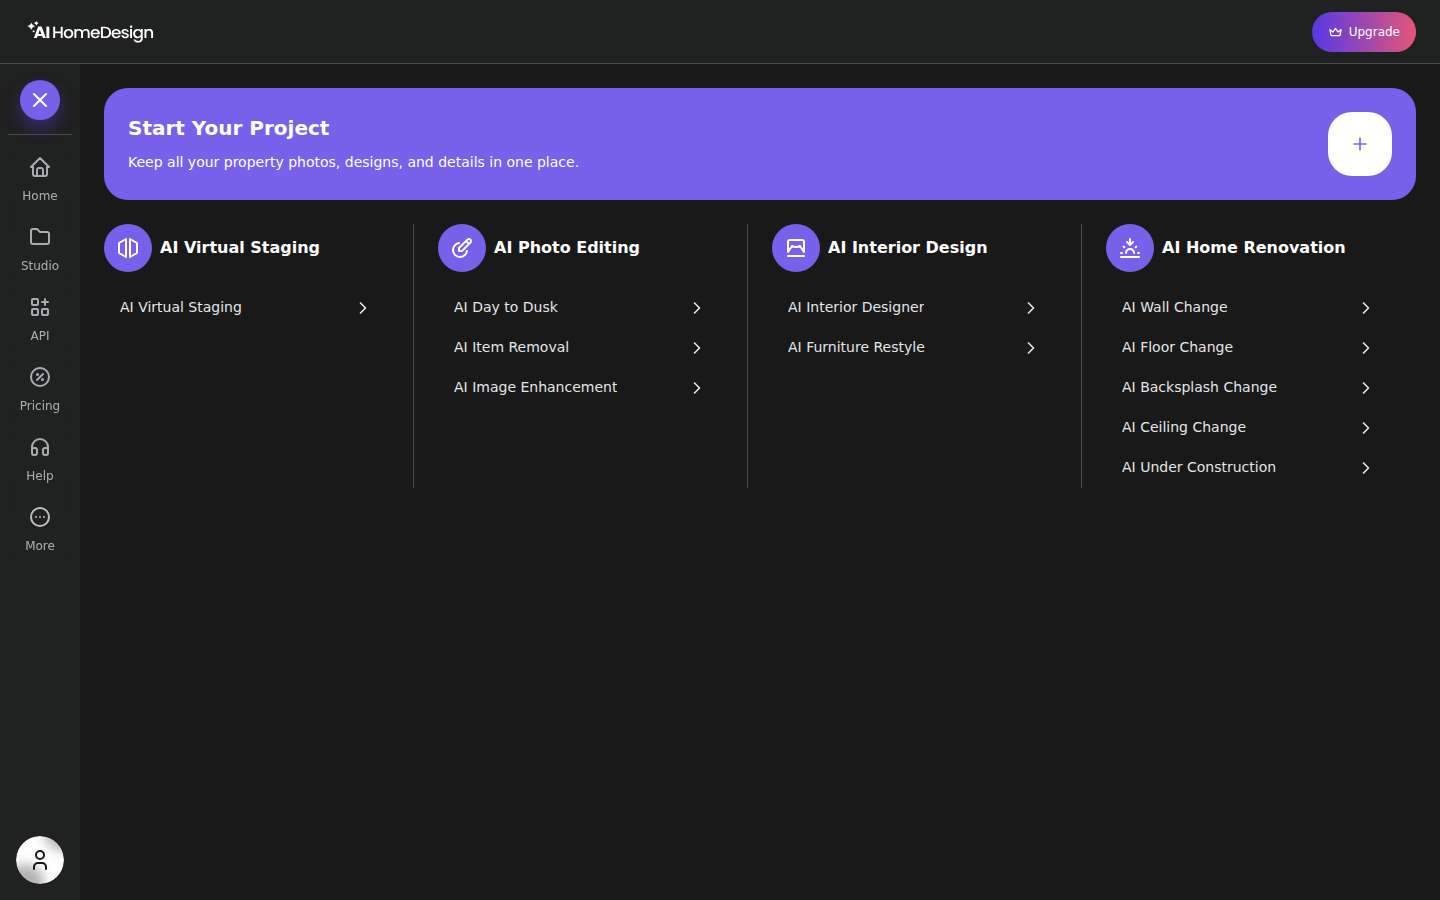Collapse the sidebar with the X button
Viewport: 1440px width, 900px height.
point(40,100)
